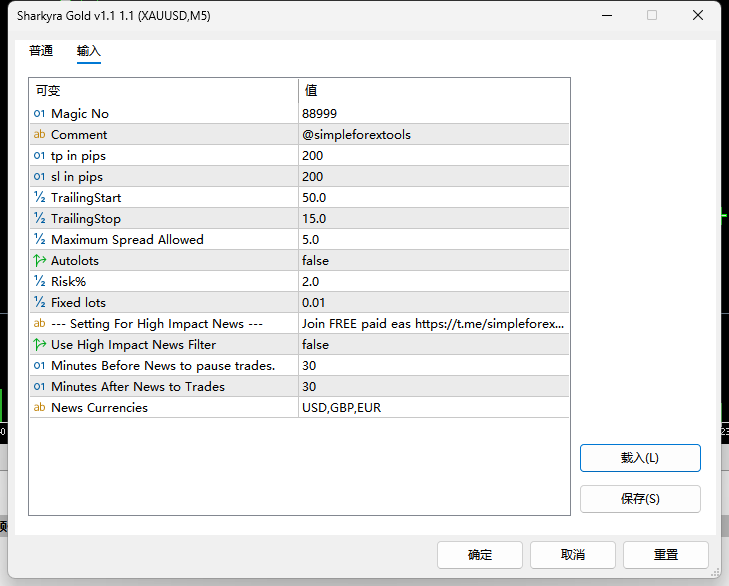Toggle Use High Impact News Filter value false

point(434,345)
